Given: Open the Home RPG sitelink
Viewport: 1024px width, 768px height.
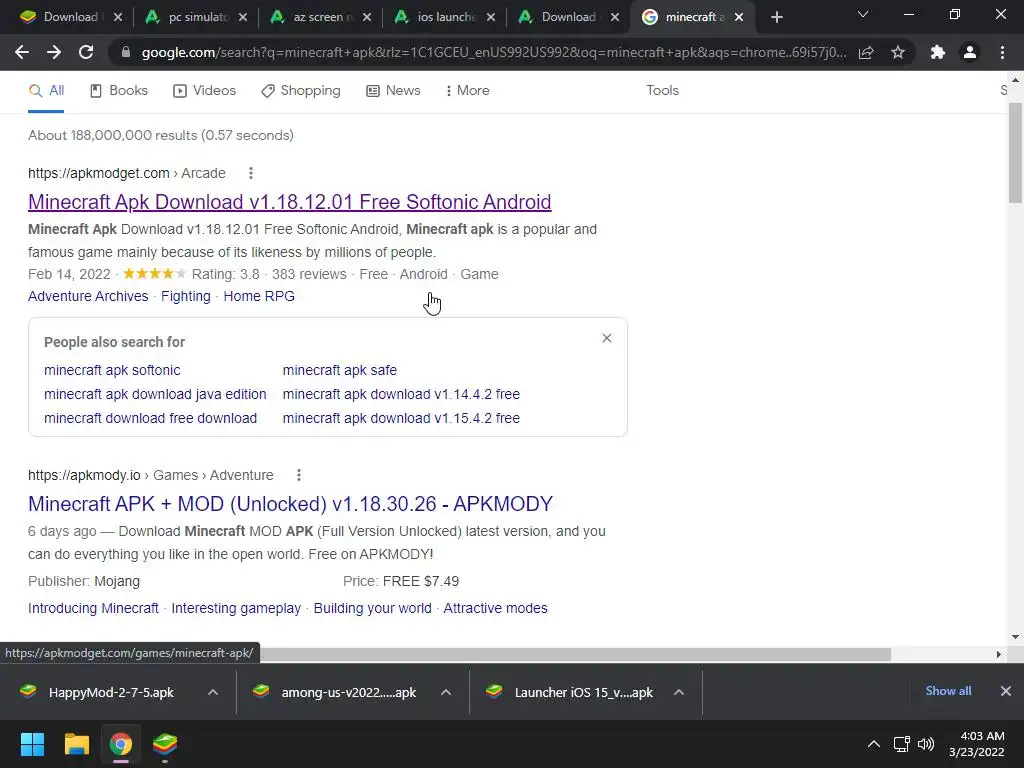Looking at the screenshot, I should click(259, 296).
